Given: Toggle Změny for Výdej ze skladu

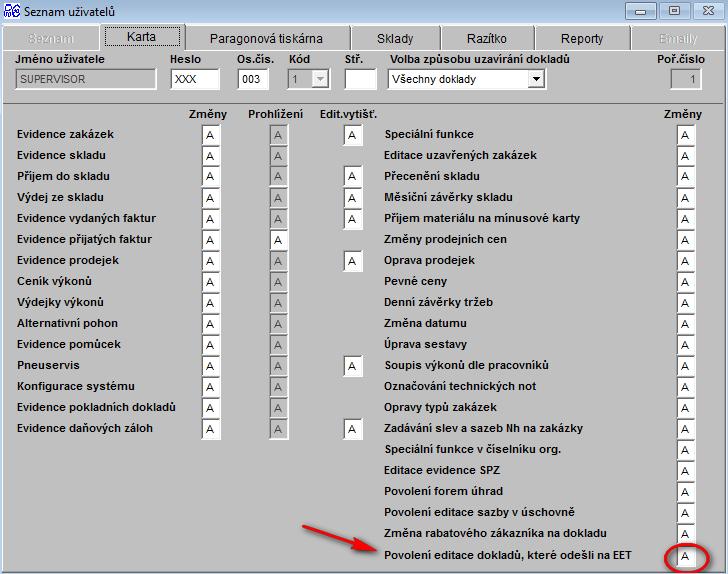Looking at the screenshot, I should point(211,198).
